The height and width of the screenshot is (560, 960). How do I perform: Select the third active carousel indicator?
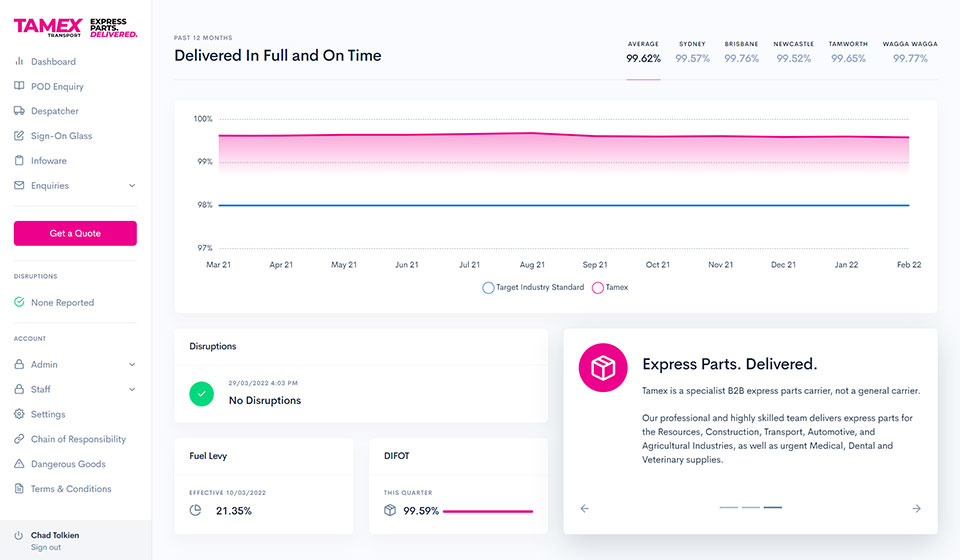pyautogui.click(x=773, y=507)
